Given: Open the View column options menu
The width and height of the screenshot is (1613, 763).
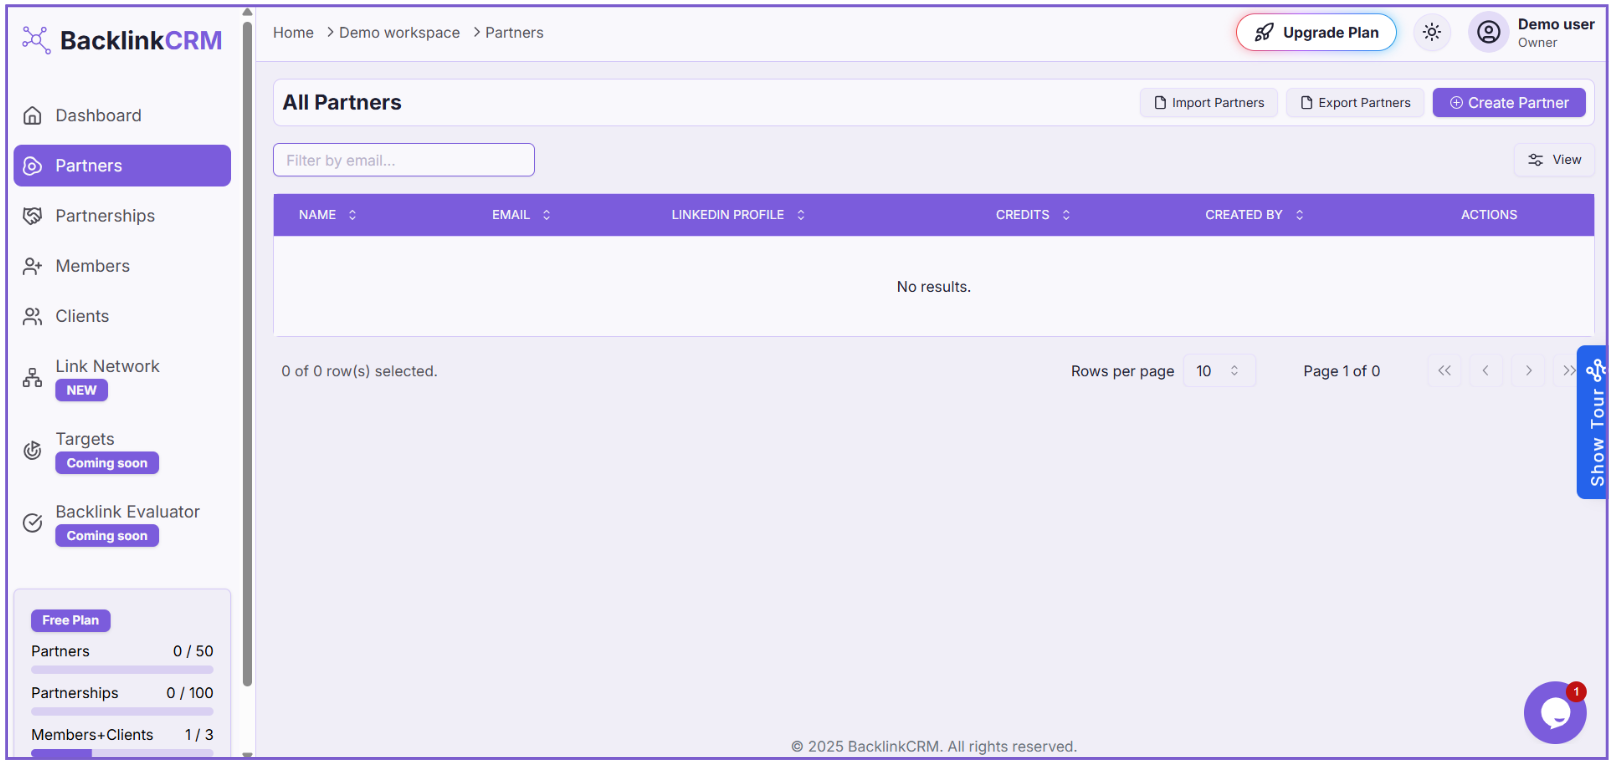Looking at the screenshot, I should click(x=1553, y=160).
